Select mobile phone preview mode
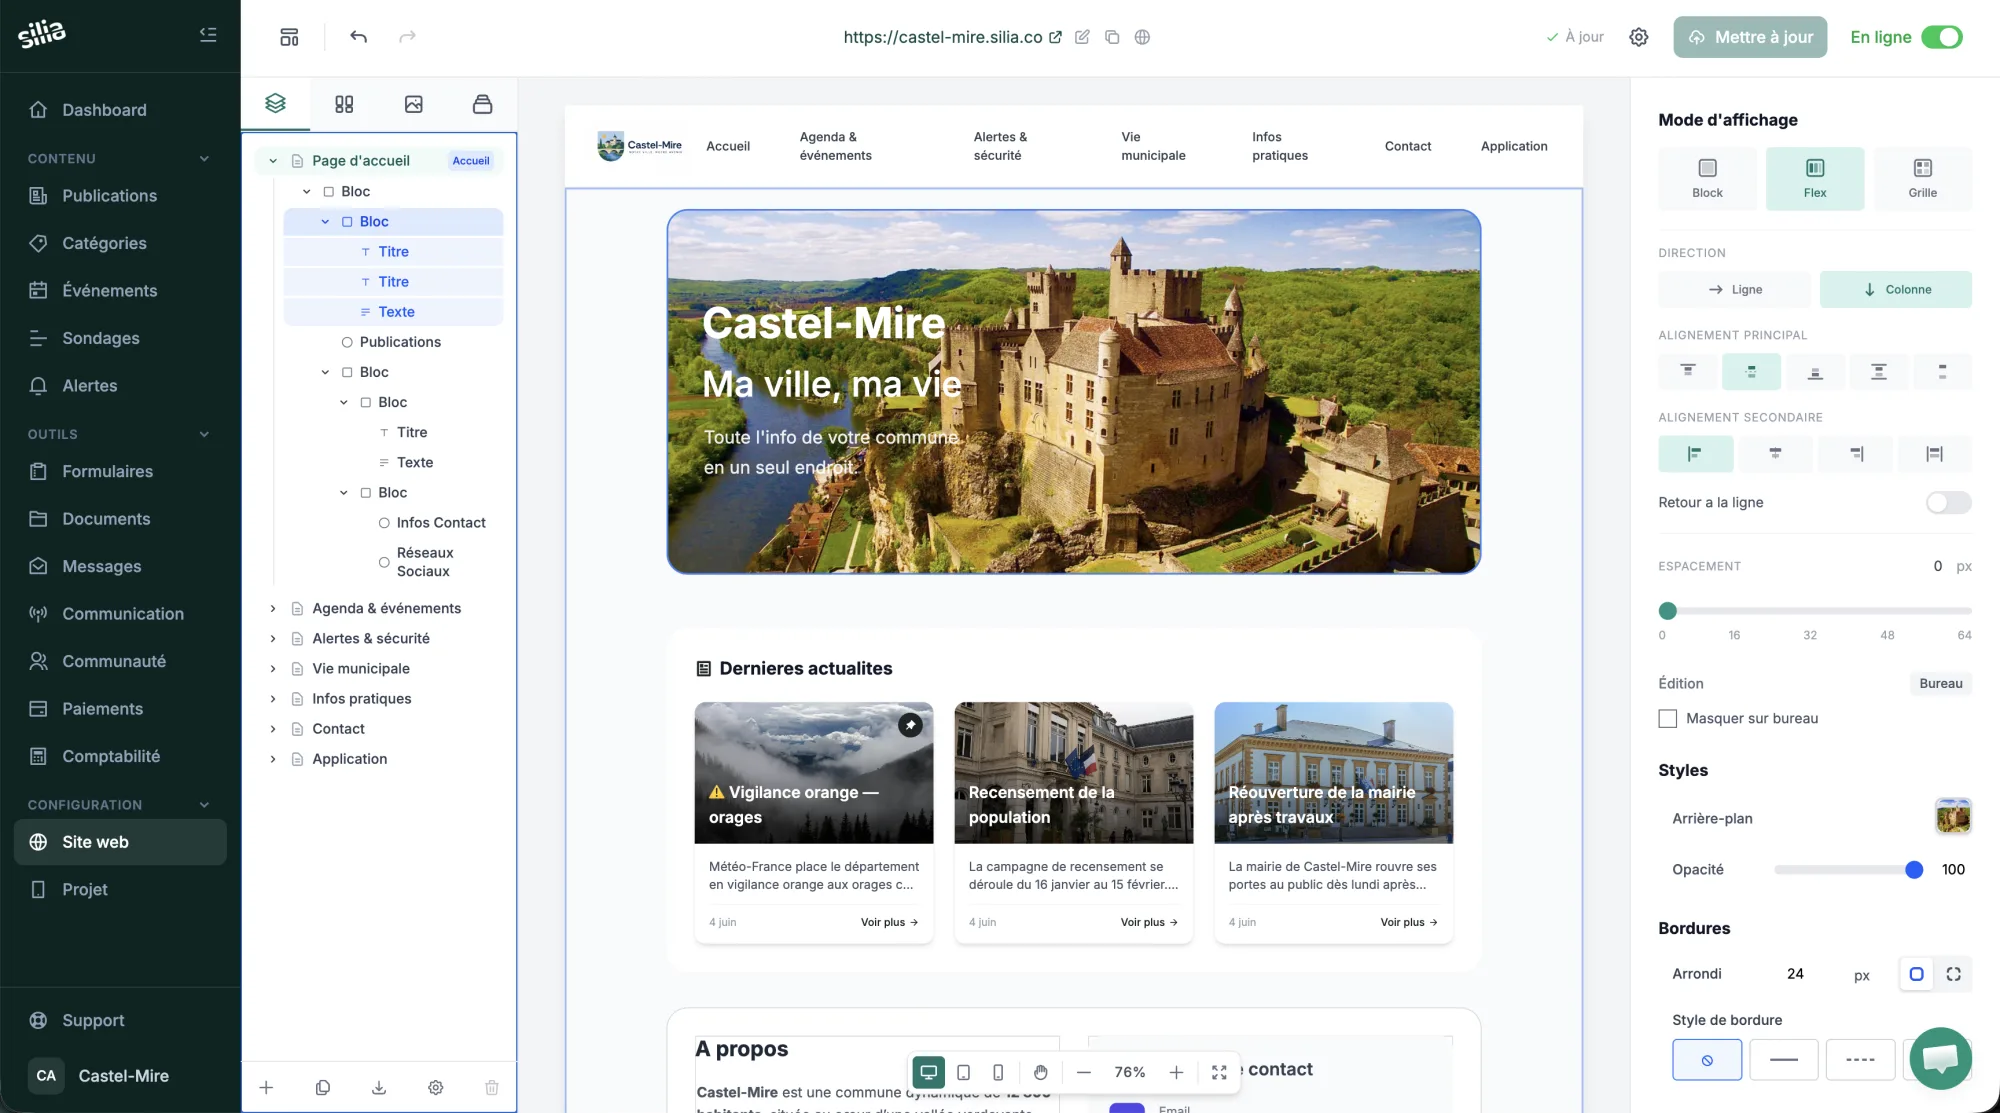This screenshot has height=1113, width=2000. point(998,1072)
